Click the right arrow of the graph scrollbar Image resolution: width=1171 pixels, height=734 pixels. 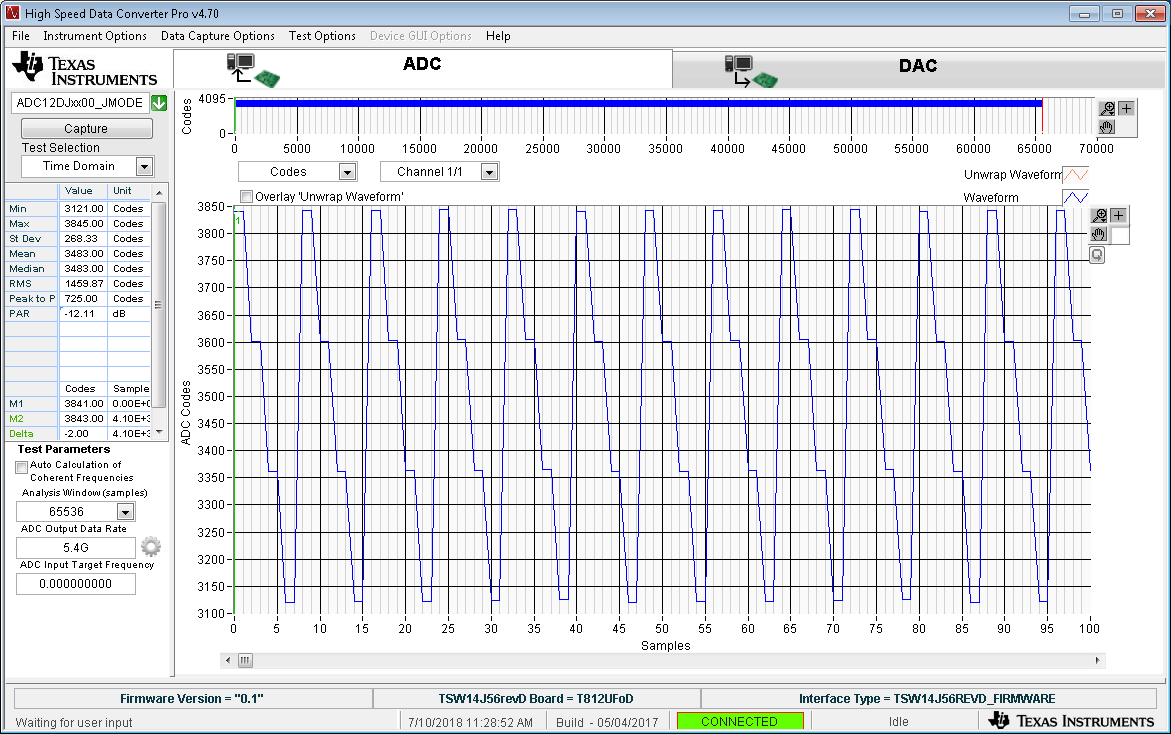[1097, 660]
